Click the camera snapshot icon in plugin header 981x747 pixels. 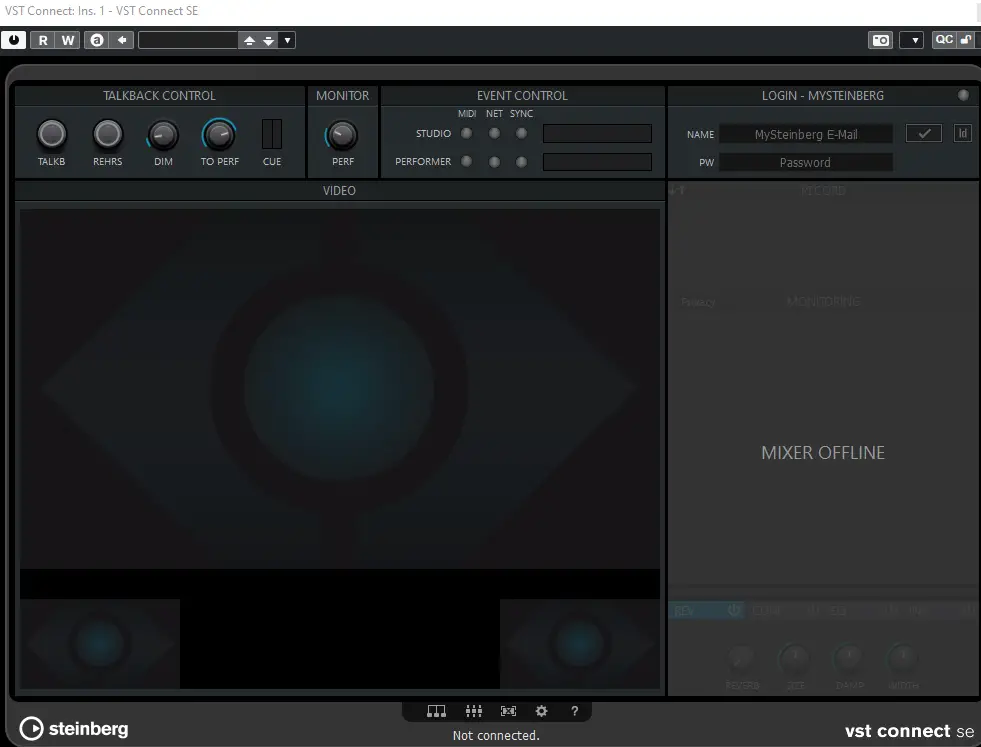(880, 40)
